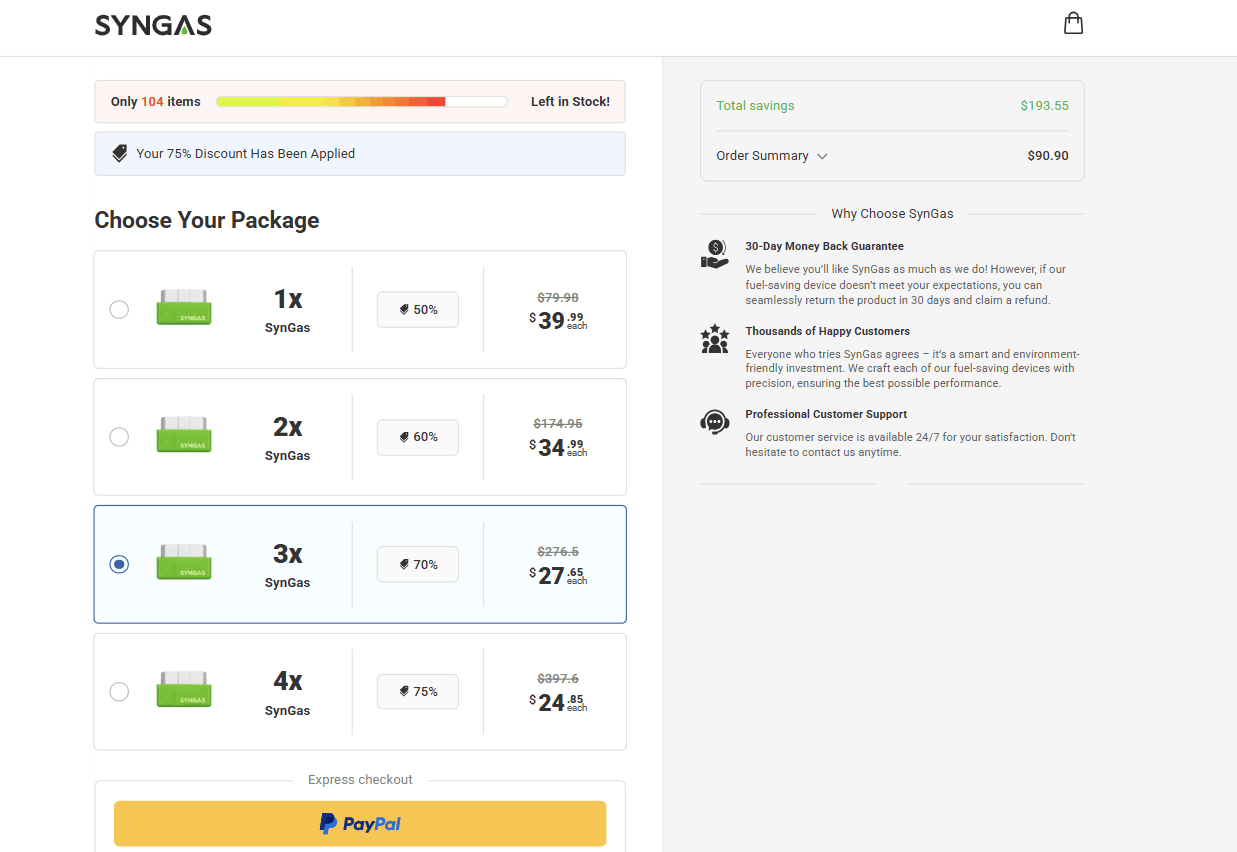Click the Order Summary label

click(x=762, y=156)
